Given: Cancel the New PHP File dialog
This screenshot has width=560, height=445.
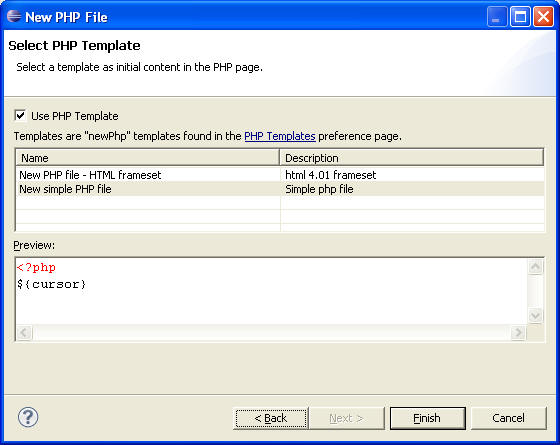Looking at the screenshot, I should (x=509, y=418).
